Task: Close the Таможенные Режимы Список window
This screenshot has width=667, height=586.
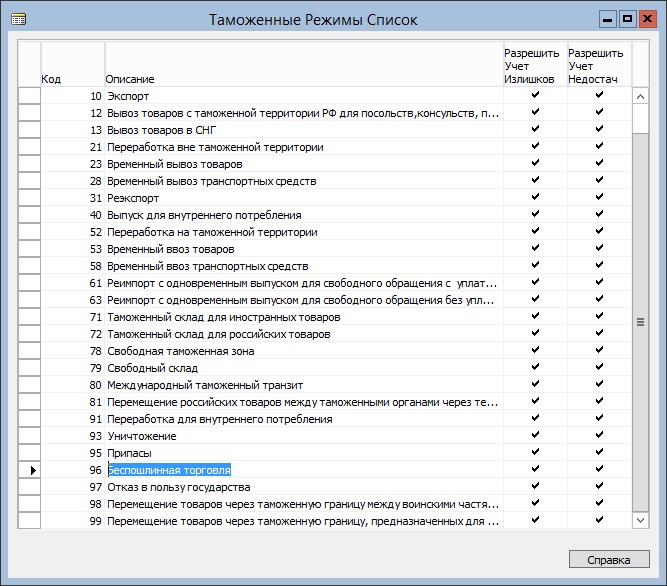Action: point(647,20)
